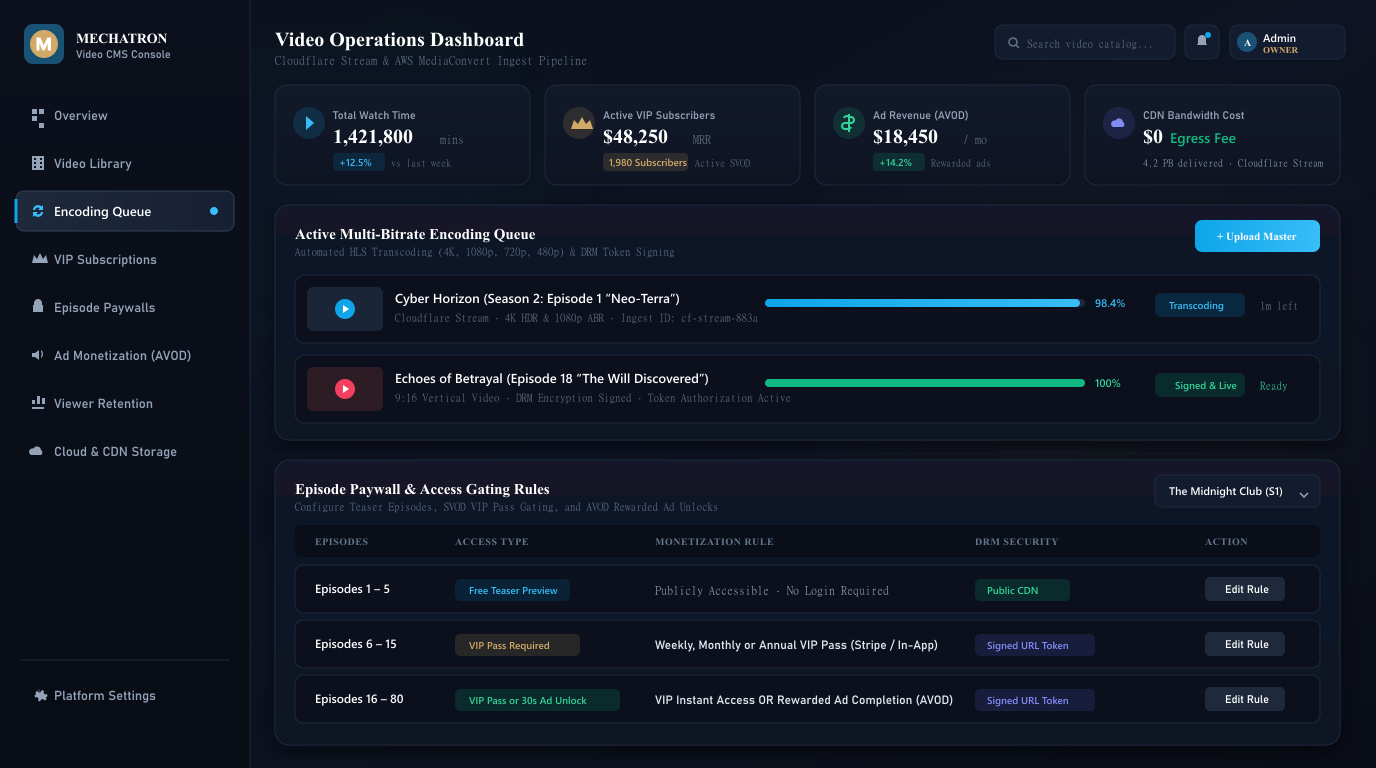Click the Overview grid icon in sidebar
This screenshot has height=768, width=1376.
pyautogui.click(x=38, y=116)
